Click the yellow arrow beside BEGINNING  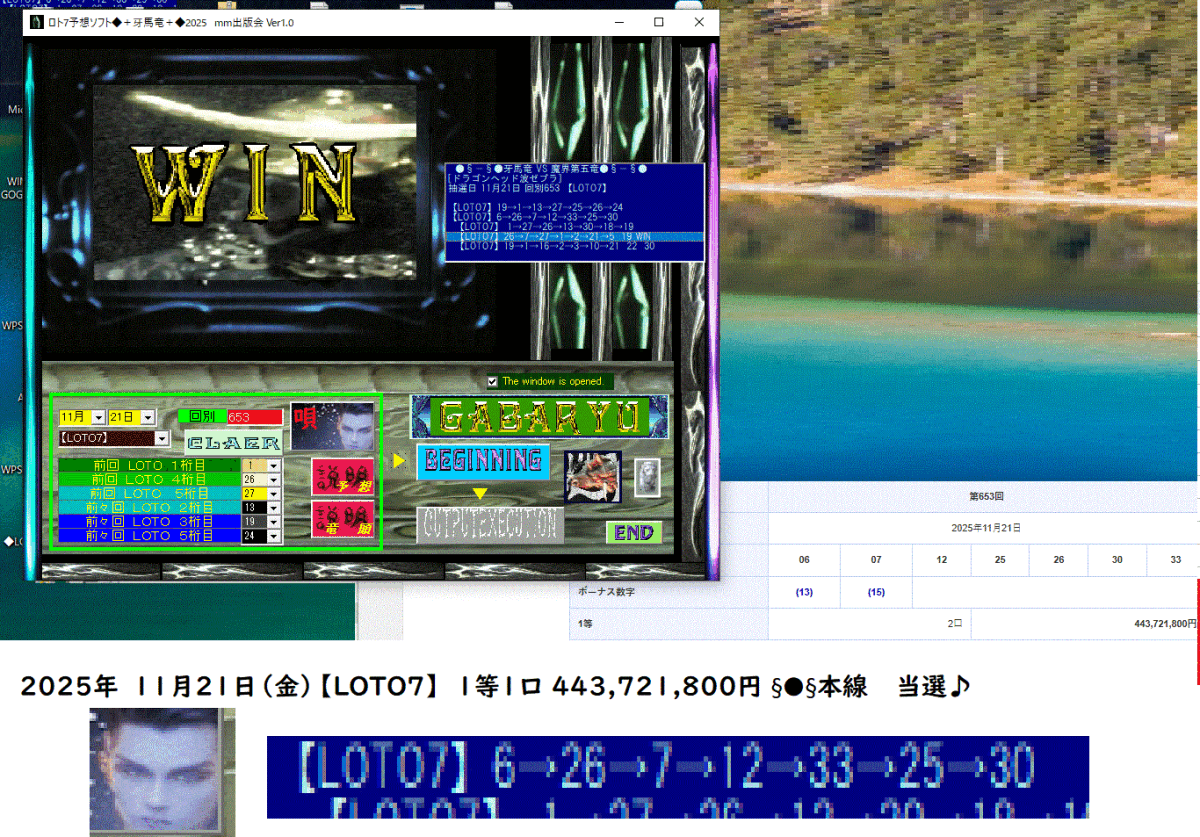pos(397,461)
